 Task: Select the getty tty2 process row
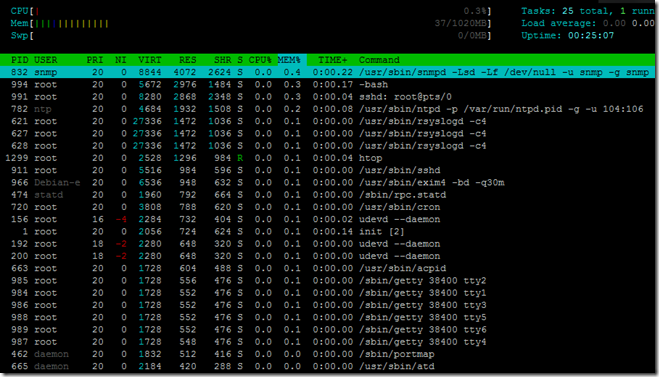pyautogui.click(x=327, y=280)
